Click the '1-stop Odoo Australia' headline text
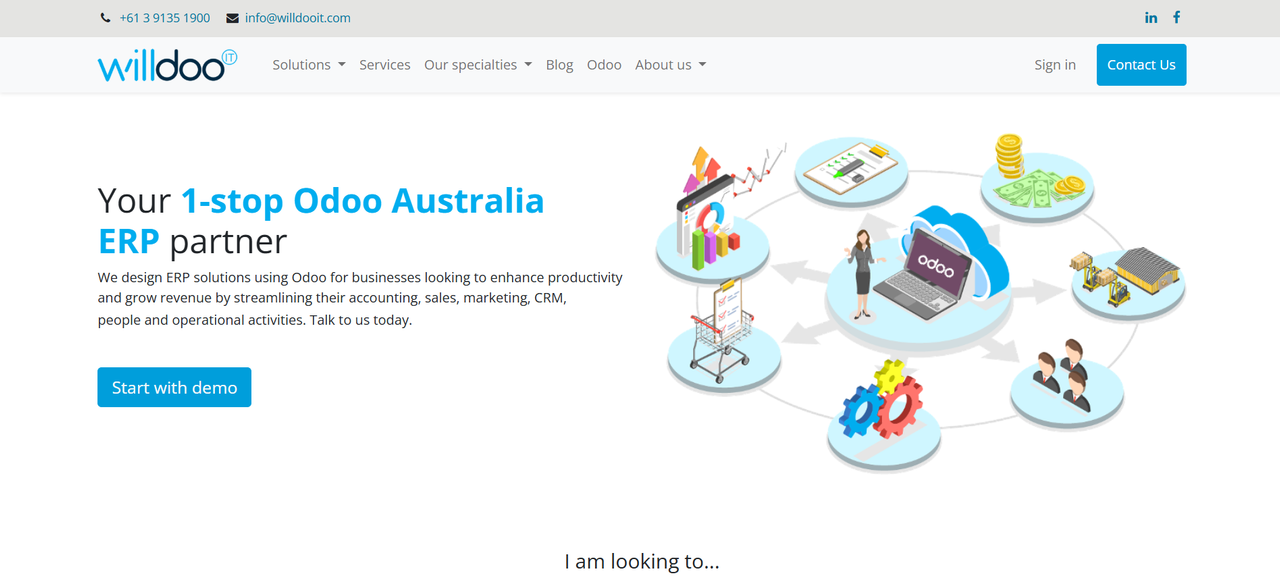This screenshot has height=580, width=1280. coord(362,201)
